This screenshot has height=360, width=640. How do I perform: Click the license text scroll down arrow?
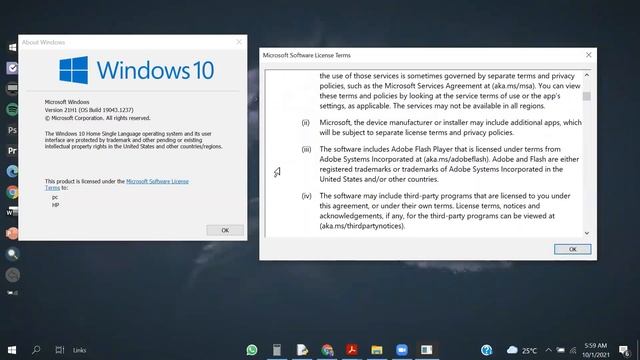point(587,233)
